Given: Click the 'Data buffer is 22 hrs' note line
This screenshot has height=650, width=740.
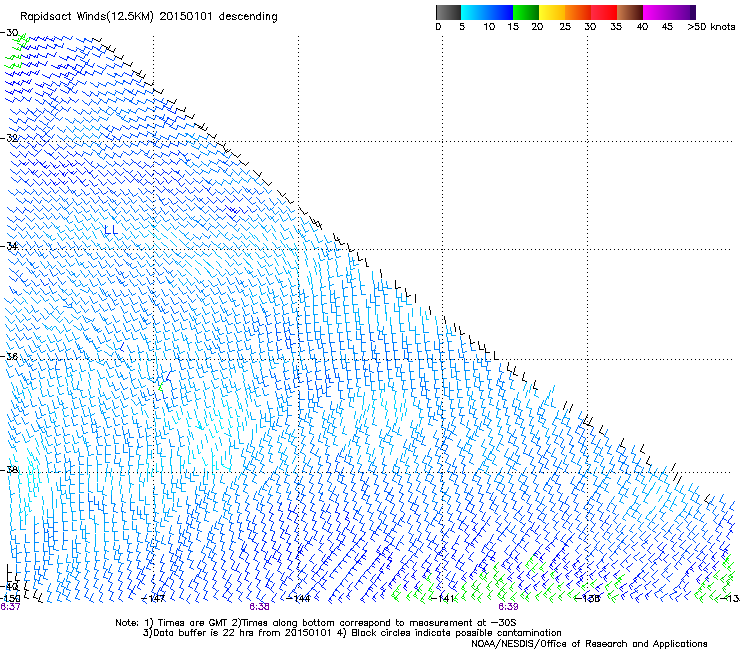Looking at the screenshot, I should (x=352, y=633).
